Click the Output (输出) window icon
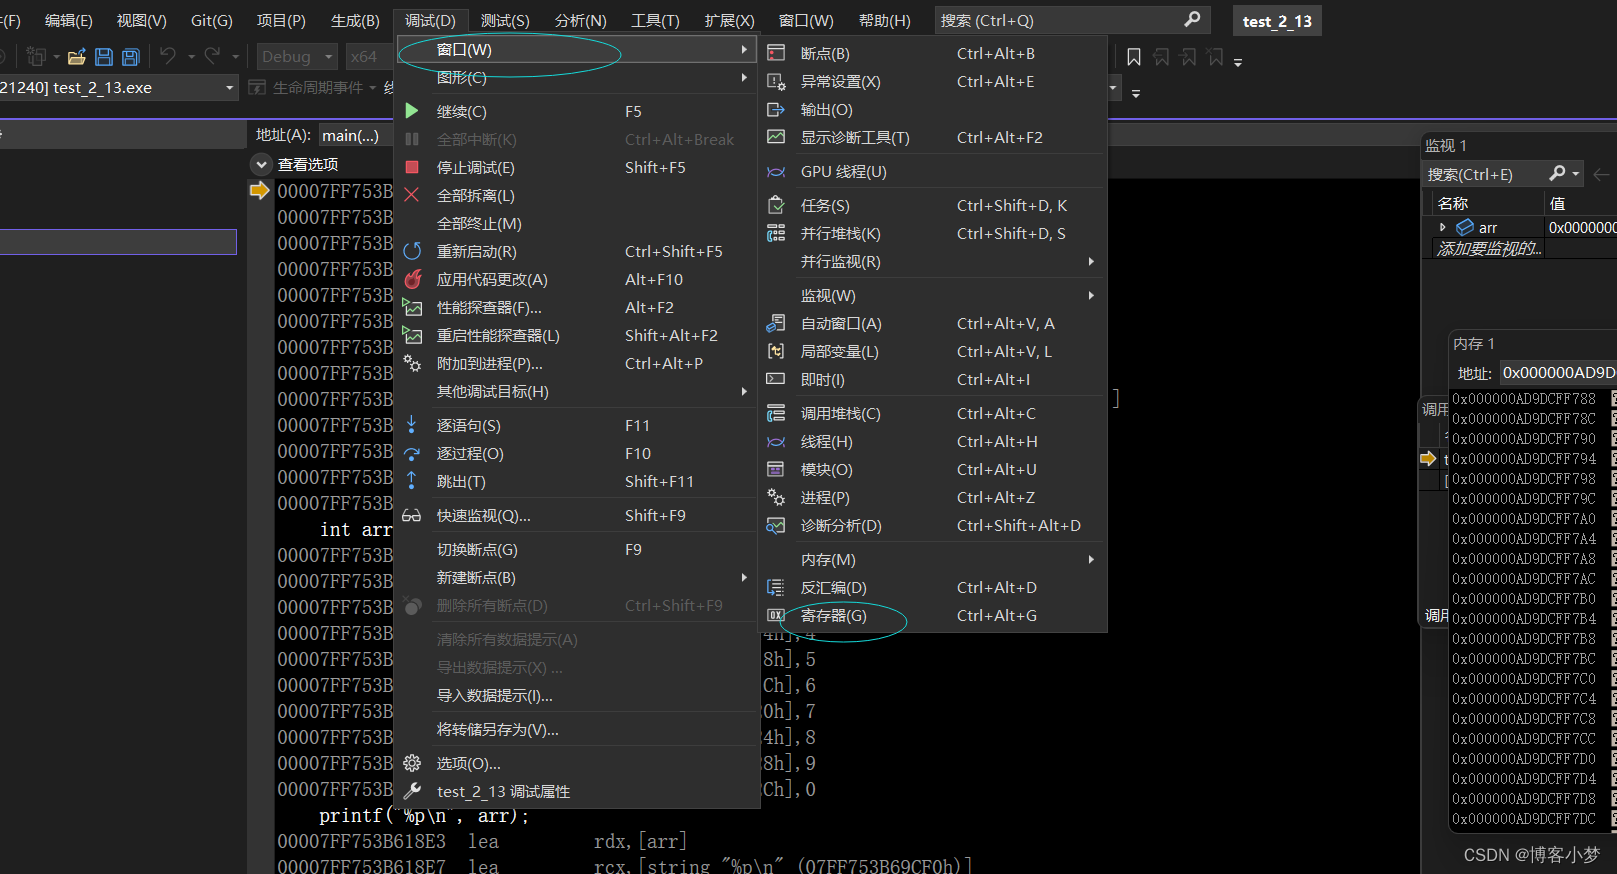The image size is (1617, 874). 776,109
